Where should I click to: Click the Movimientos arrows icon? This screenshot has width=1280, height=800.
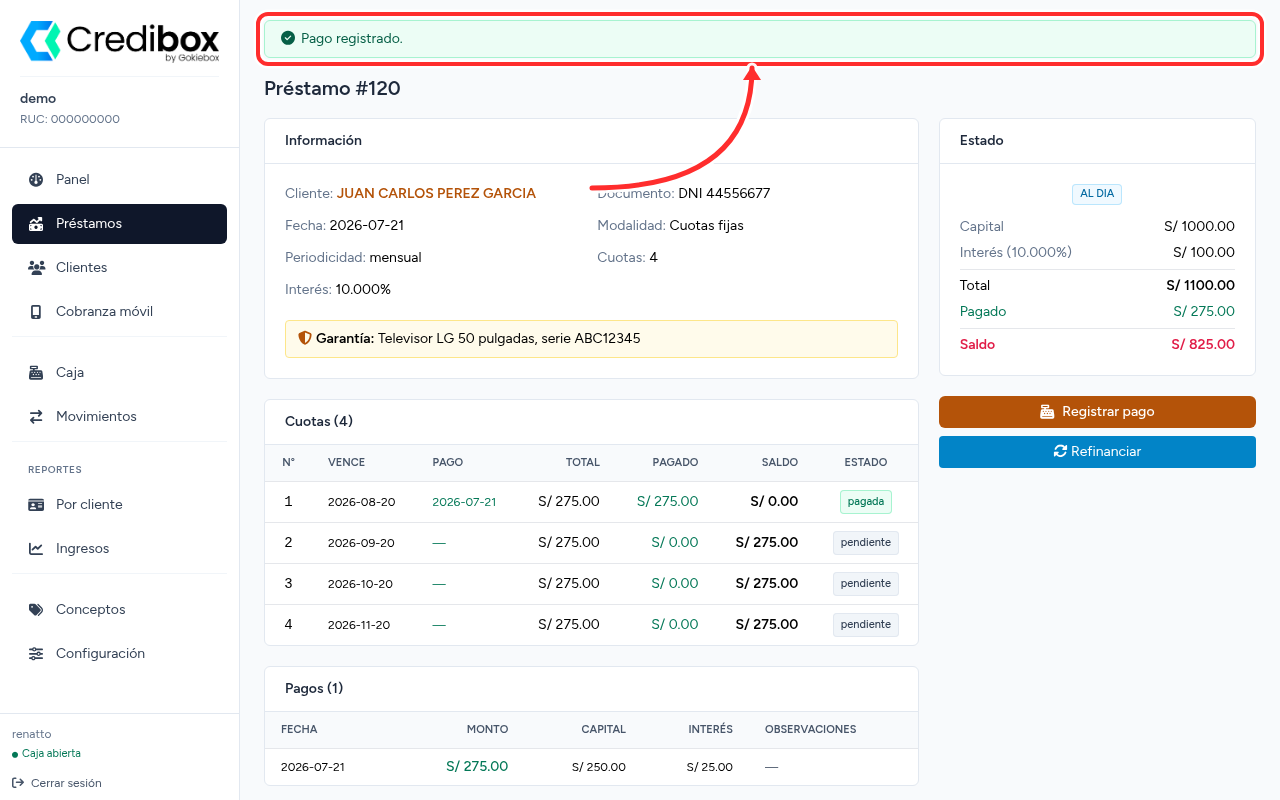pyautogui.click(x=36, y=417)
